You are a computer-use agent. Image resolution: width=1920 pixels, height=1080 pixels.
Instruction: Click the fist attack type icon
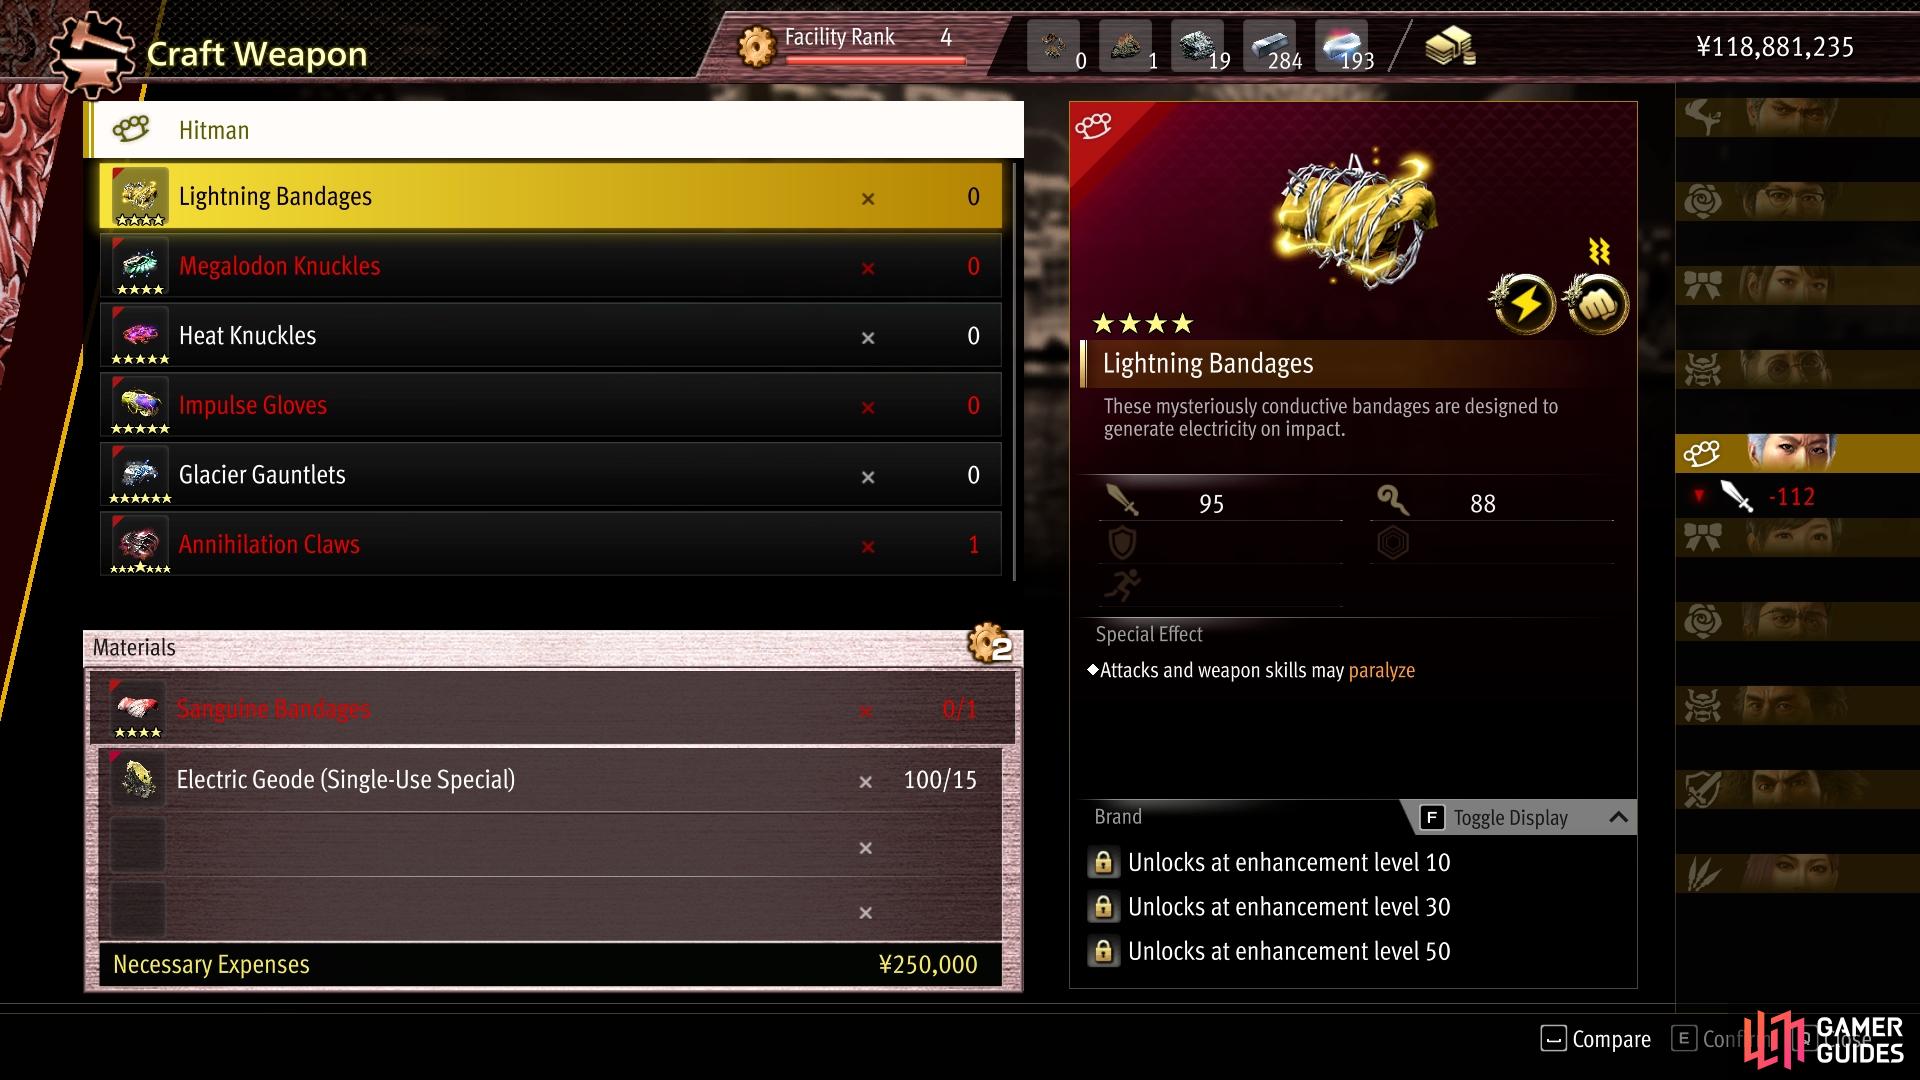click(x=1596, y=303)
